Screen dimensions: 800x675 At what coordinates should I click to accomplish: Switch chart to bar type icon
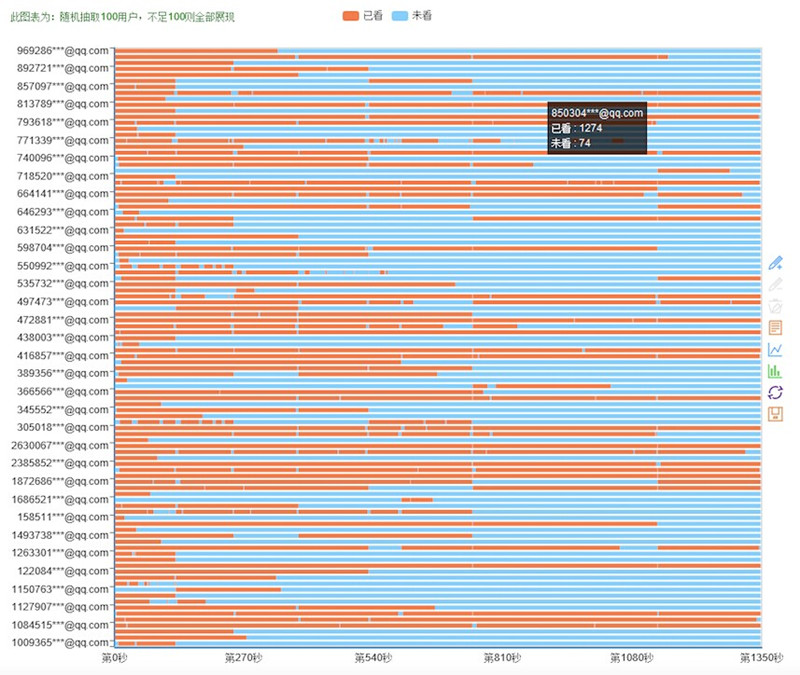pyautogui.click(x=775, y=370)
